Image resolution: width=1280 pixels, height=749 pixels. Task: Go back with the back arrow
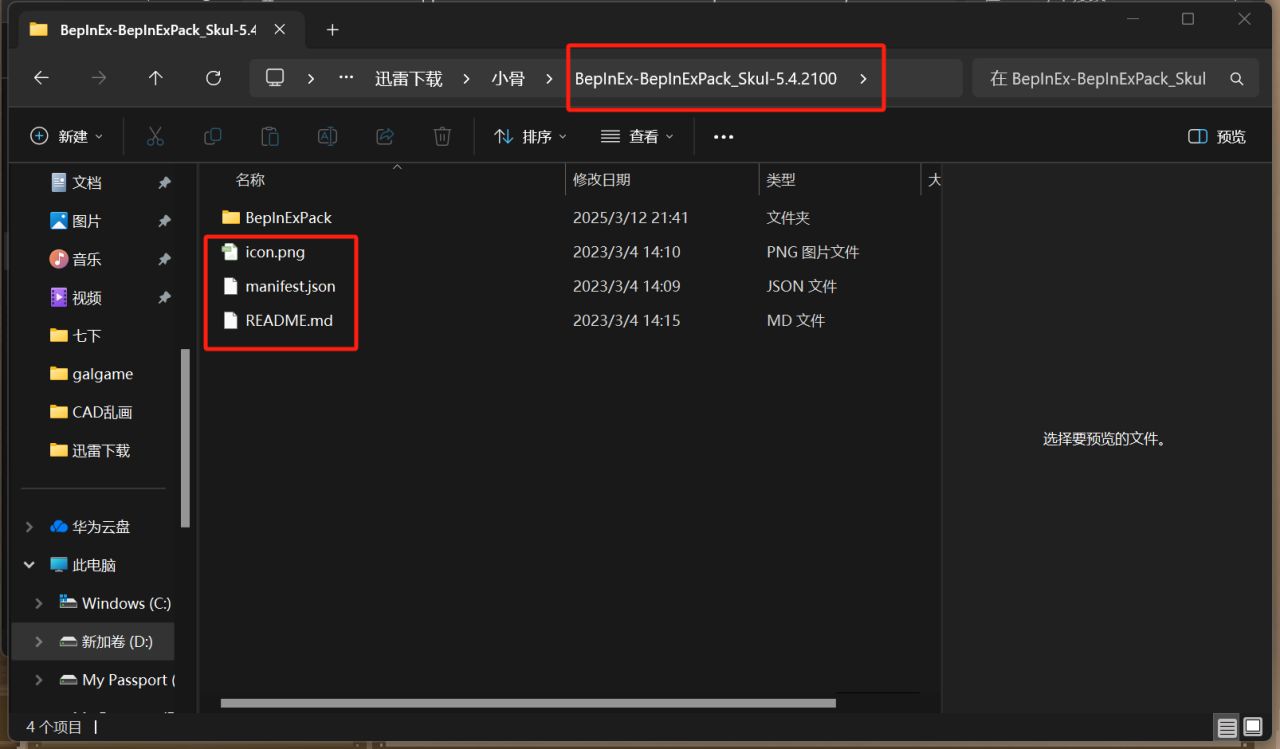41,78
